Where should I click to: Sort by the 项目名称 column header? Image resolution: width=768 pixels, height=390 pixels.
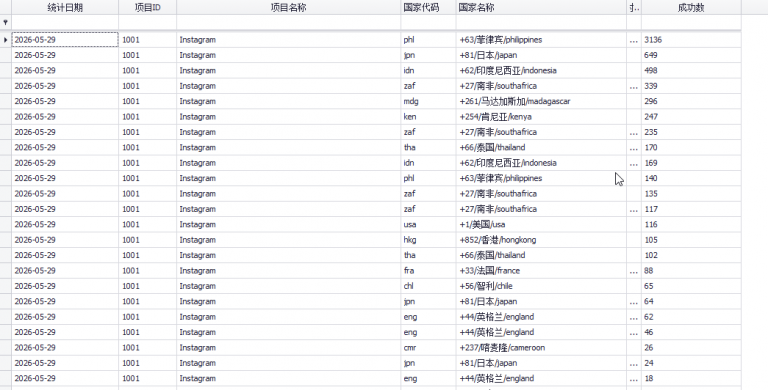click(288, 7)
